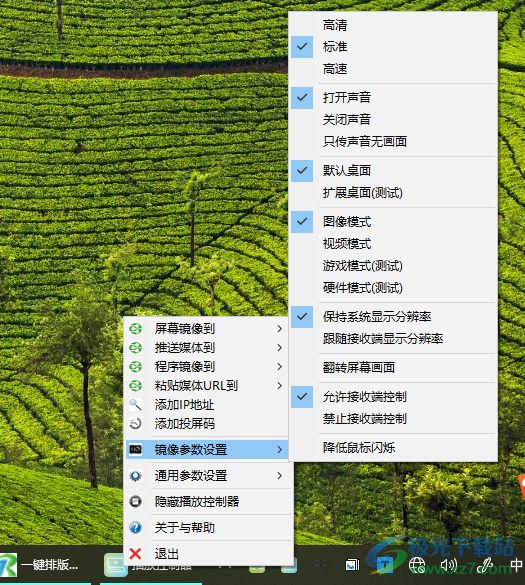This screenshot has height=585, width=525.
Task: Click green sync icon beside 推送媒体到
Action: coord(135,348)
